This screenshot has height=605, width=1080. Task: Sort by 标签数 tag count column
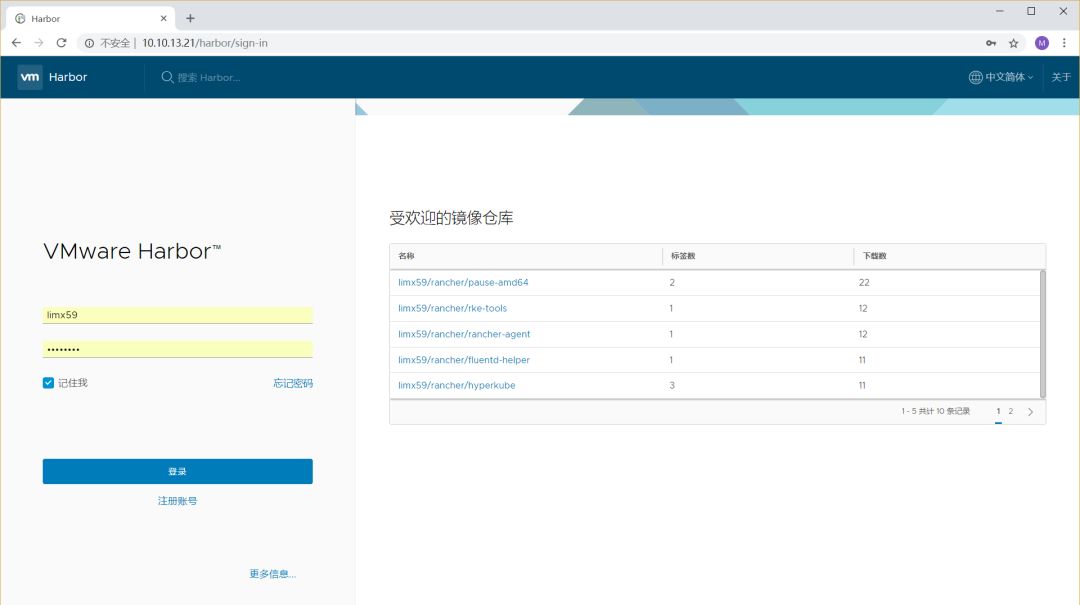[x=683, y=256]
